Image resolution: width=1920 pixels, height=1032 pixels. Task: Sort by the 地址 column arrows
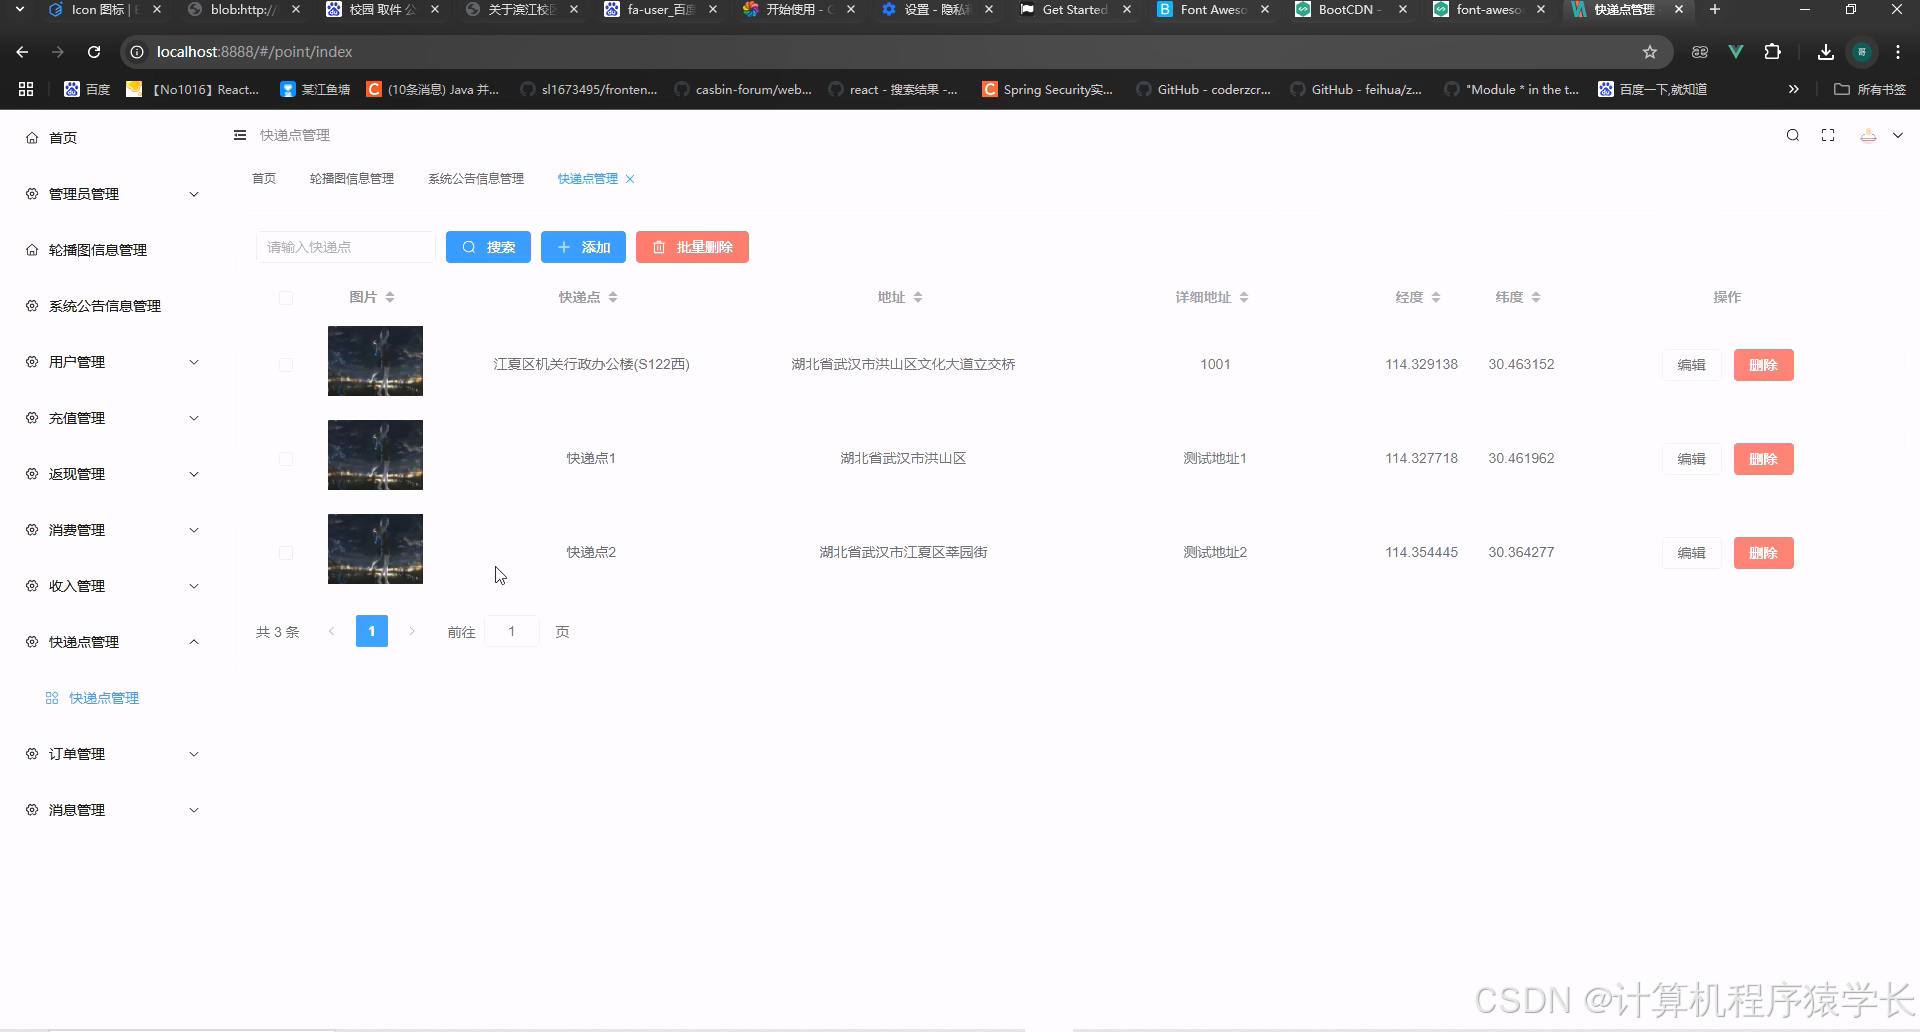click(x=918, y=297)
